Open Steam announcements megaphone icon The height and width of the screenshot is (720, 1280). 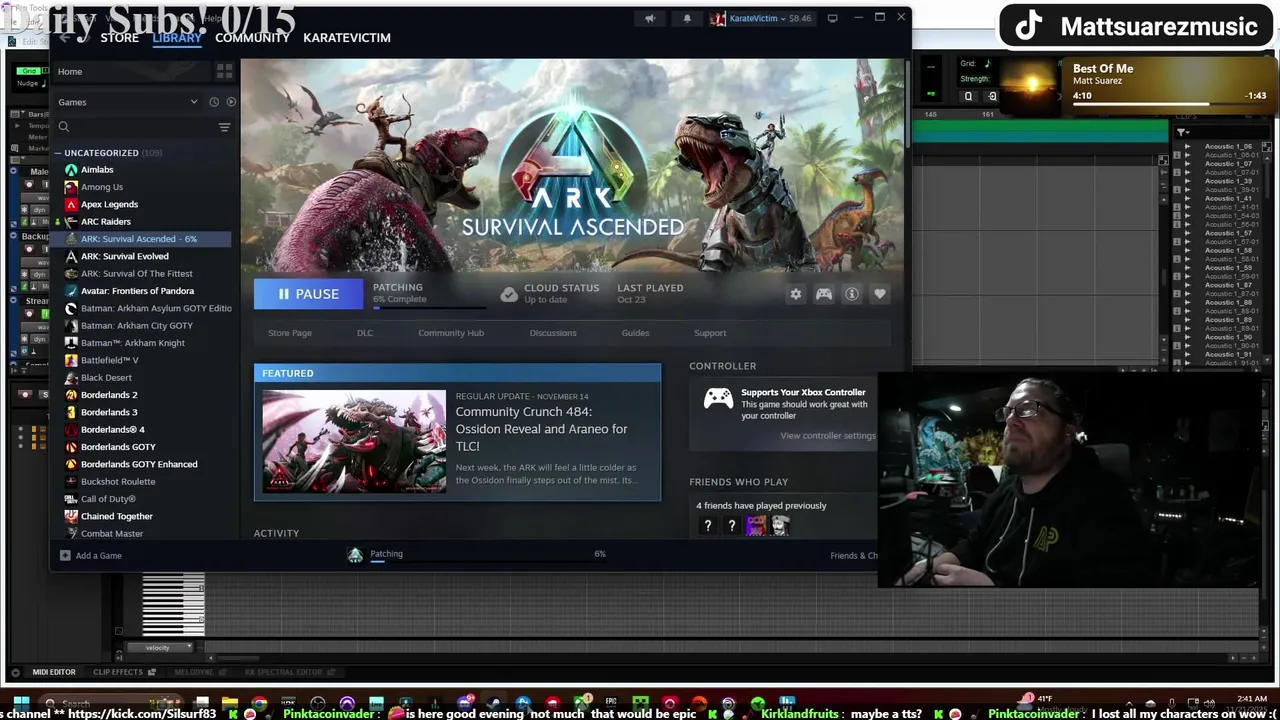coord(650,18)
